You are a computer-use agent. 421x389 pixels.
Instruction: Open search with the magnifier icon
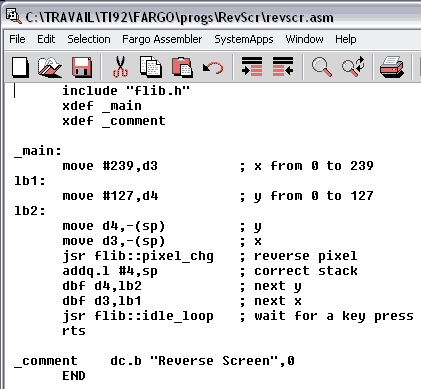[322, 67]
